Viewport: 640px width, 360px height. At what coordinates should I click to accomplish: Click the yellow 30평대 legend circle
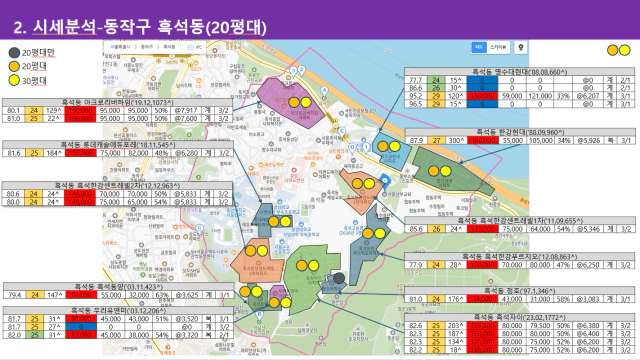(x=14, y=80)
